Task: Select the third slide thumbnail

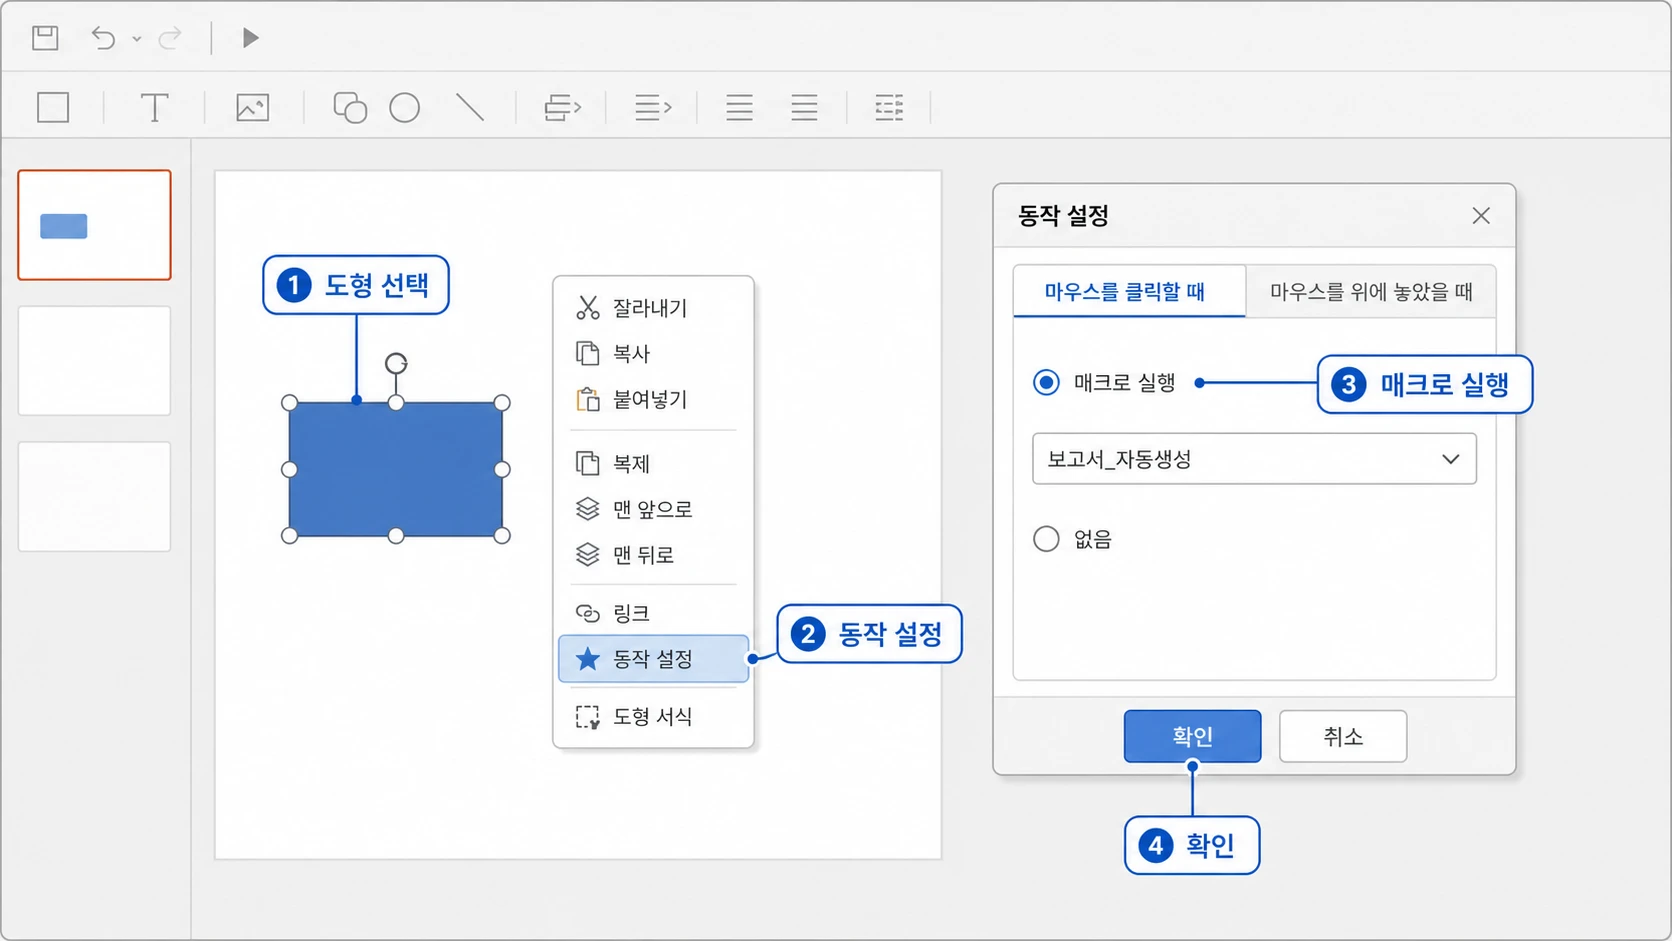Action: 94,497
